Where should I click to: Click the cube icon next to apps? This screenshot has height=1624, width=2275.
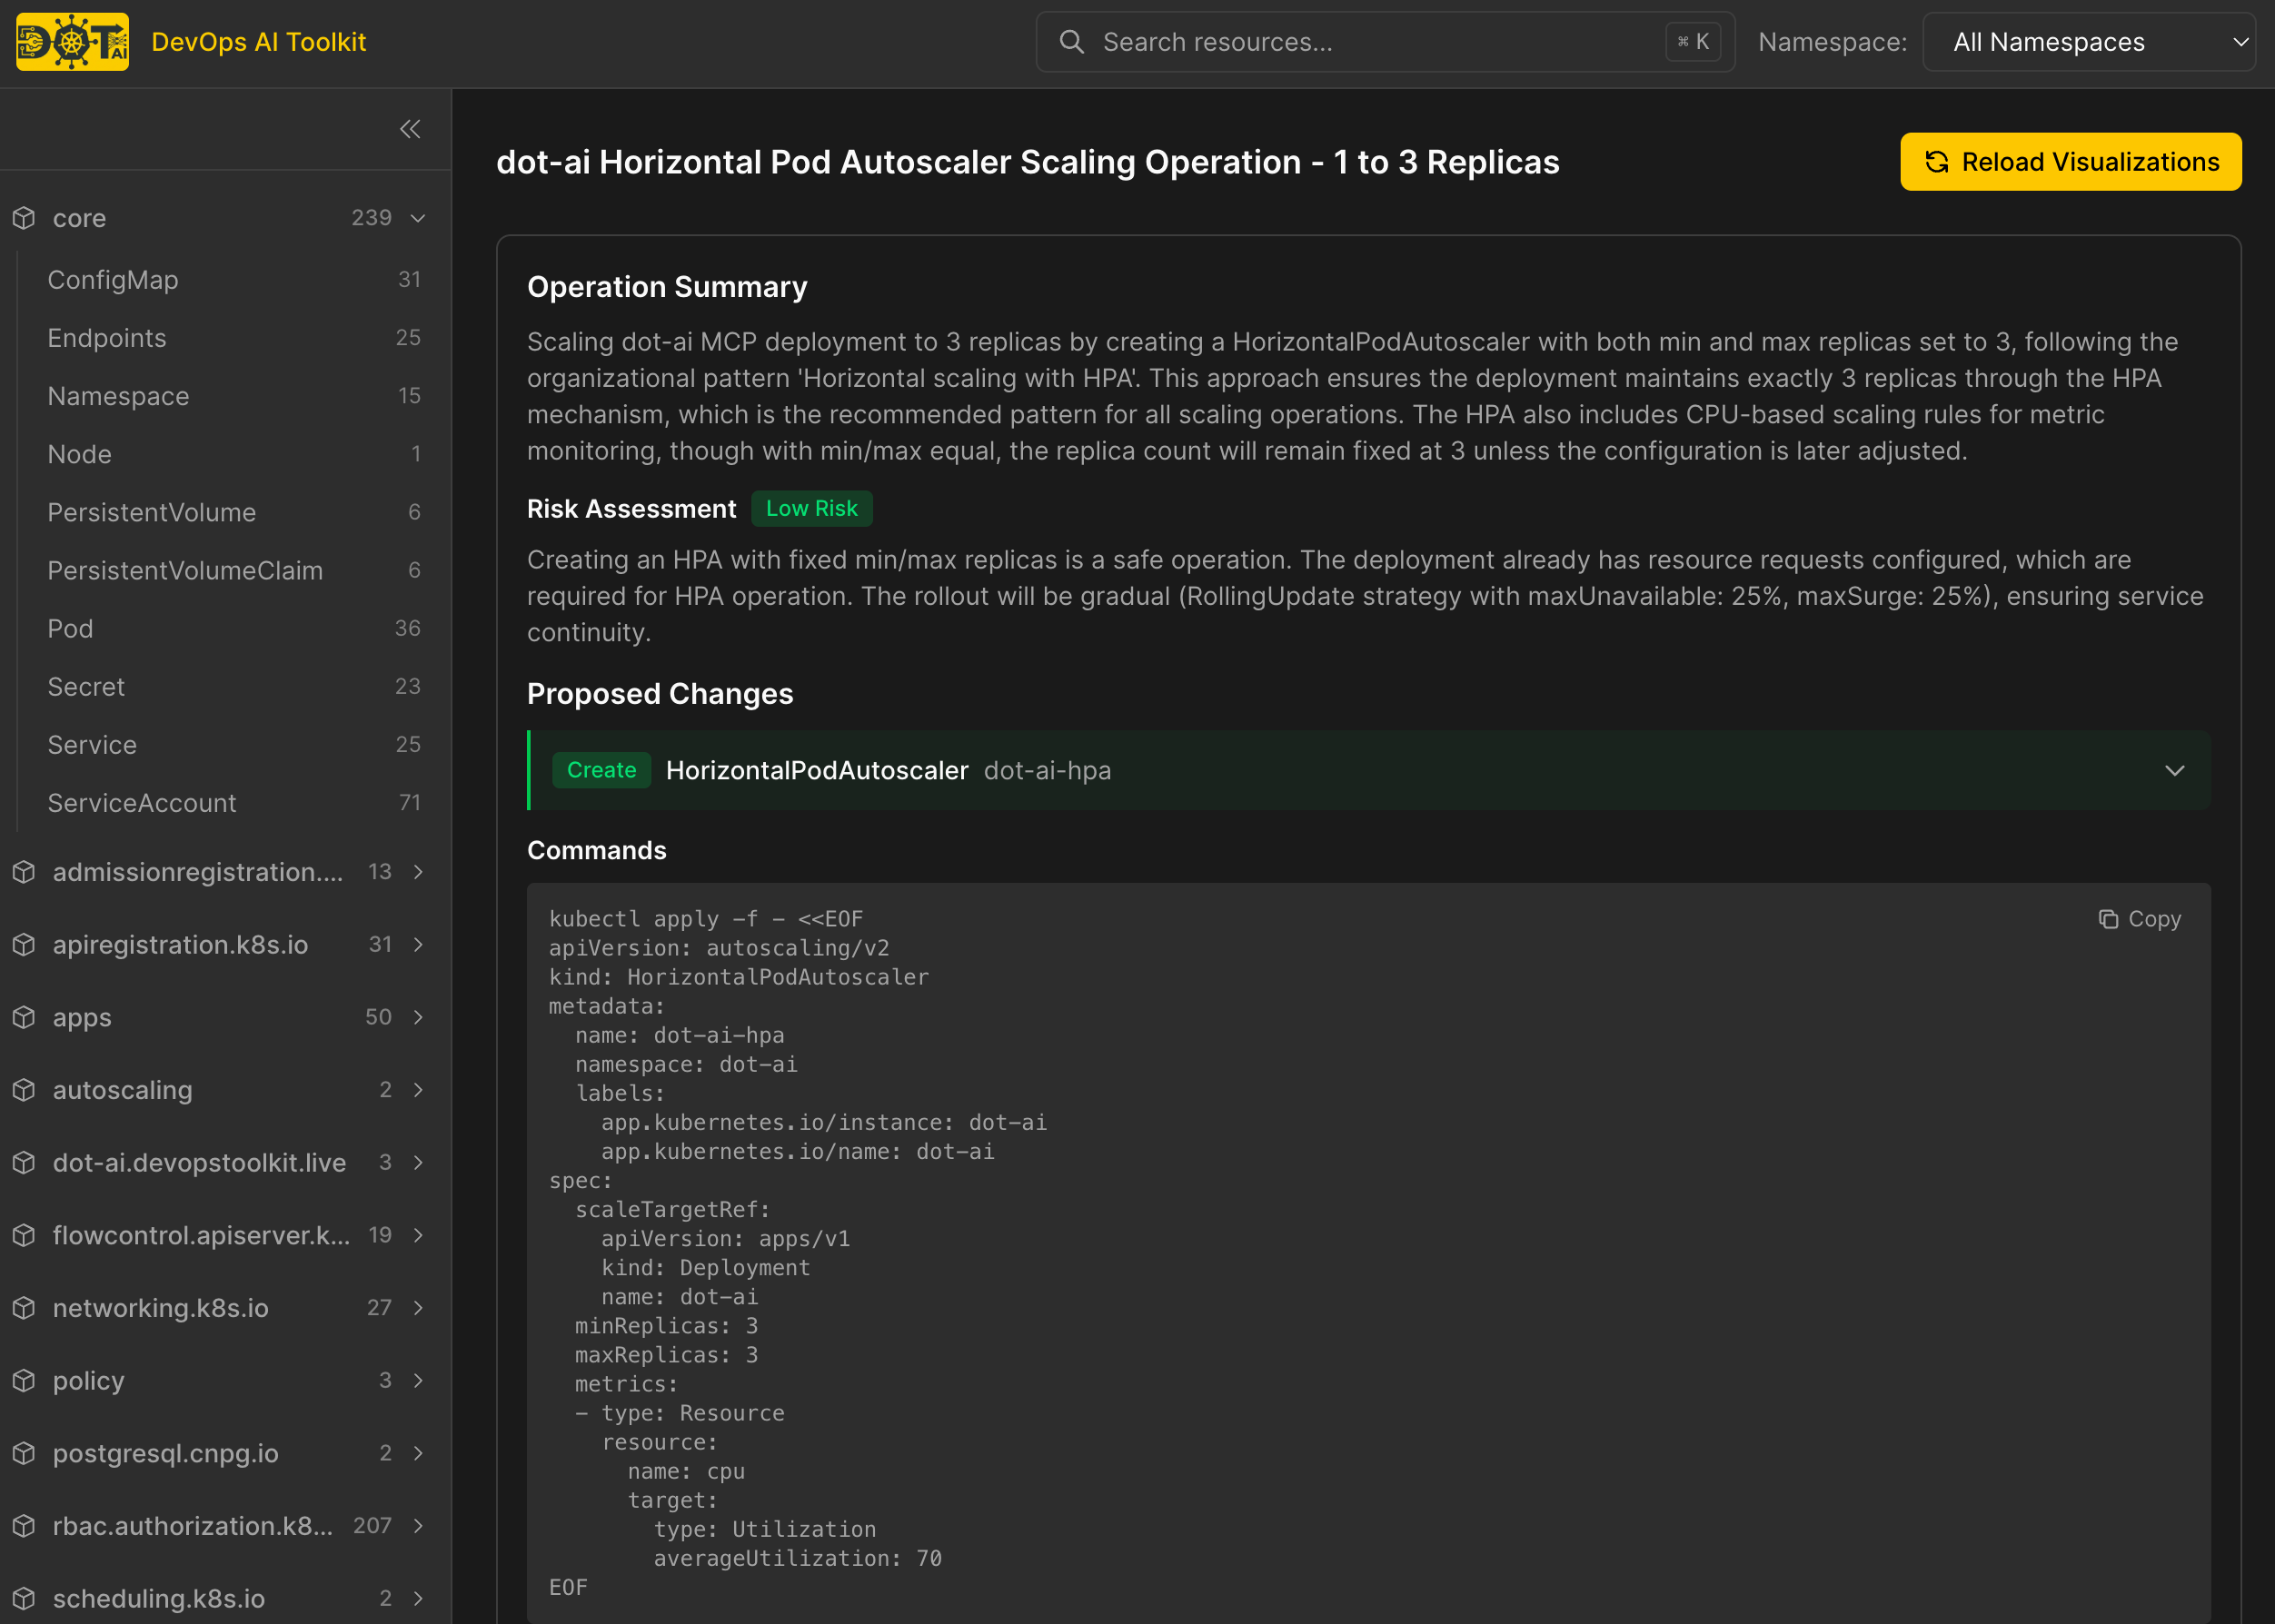pos(24,1017)
